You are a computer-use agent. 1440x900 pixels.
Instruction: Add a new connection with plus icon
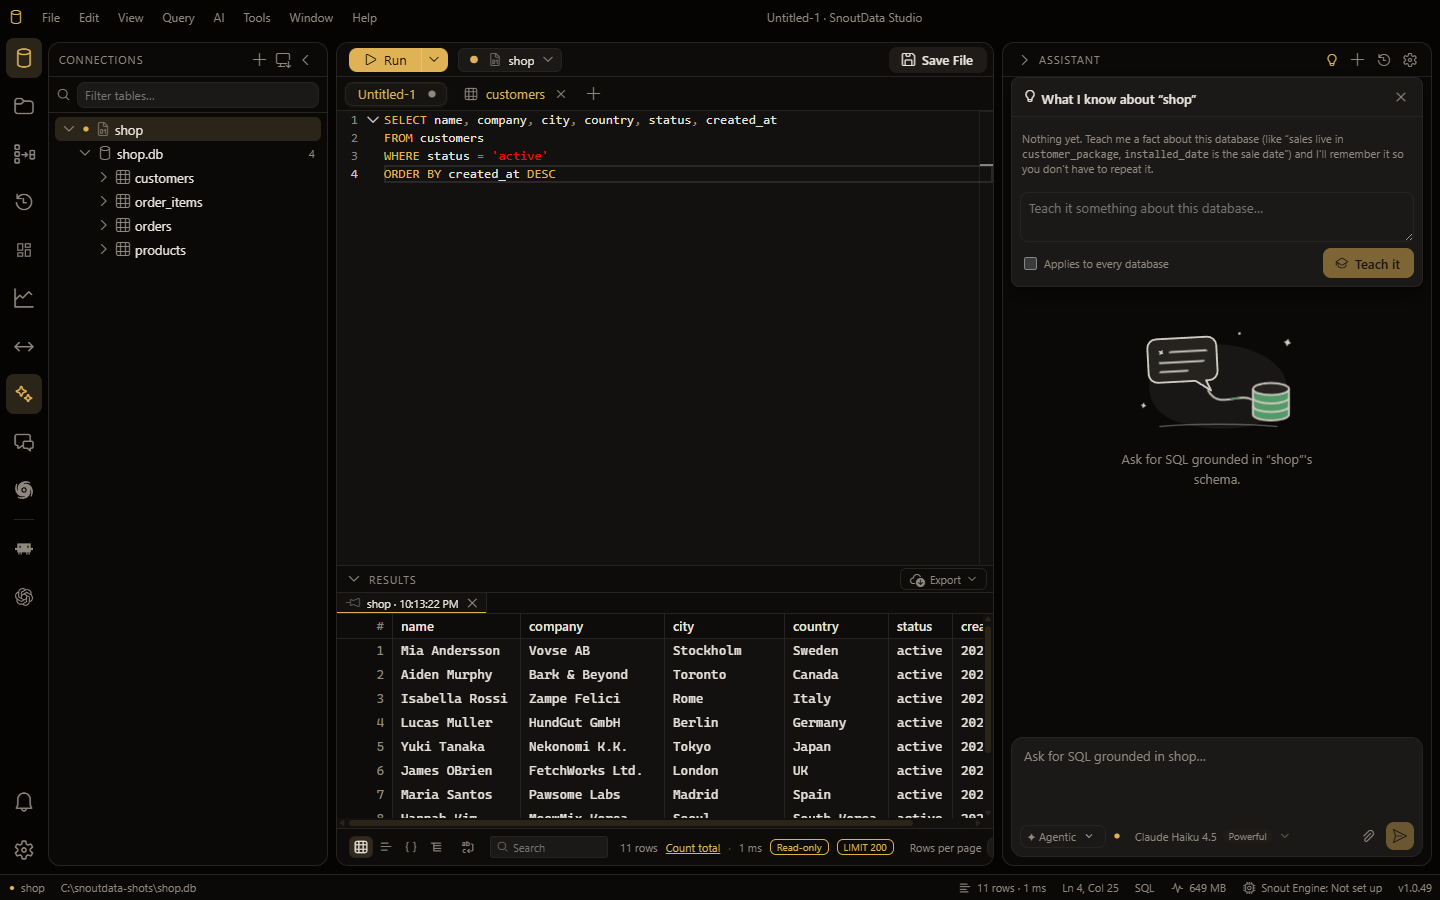259,60
